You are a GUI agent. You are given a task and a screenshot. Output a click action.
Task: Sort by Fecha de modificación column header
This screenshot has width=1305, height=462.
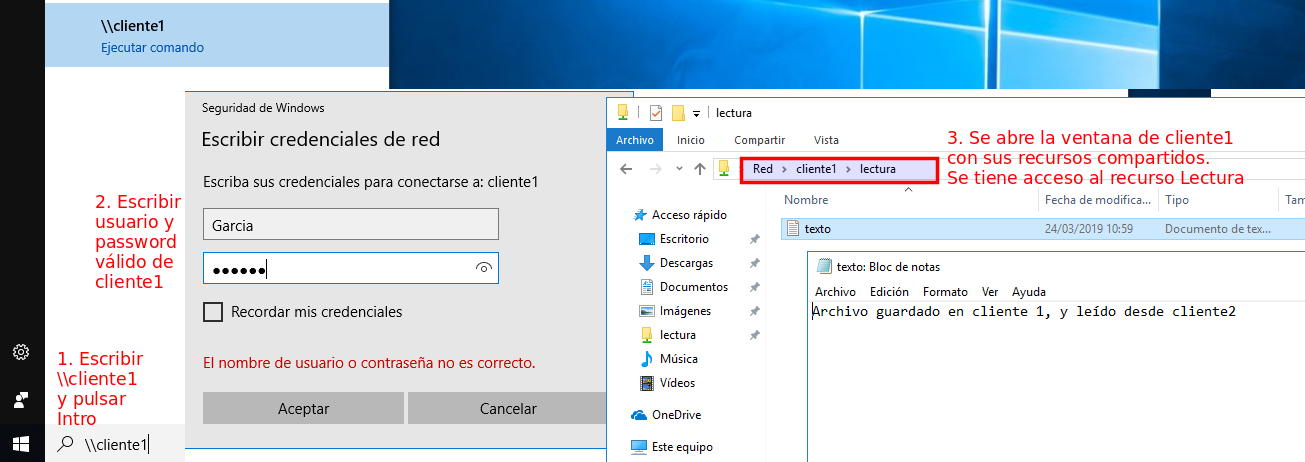coord(1099,200)
